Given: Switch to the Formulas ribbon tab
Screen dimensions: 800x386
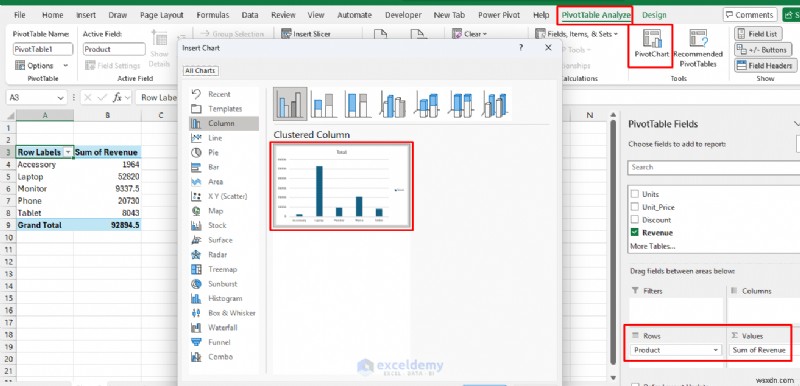Looking at the screenshot, I should [213, 15].
